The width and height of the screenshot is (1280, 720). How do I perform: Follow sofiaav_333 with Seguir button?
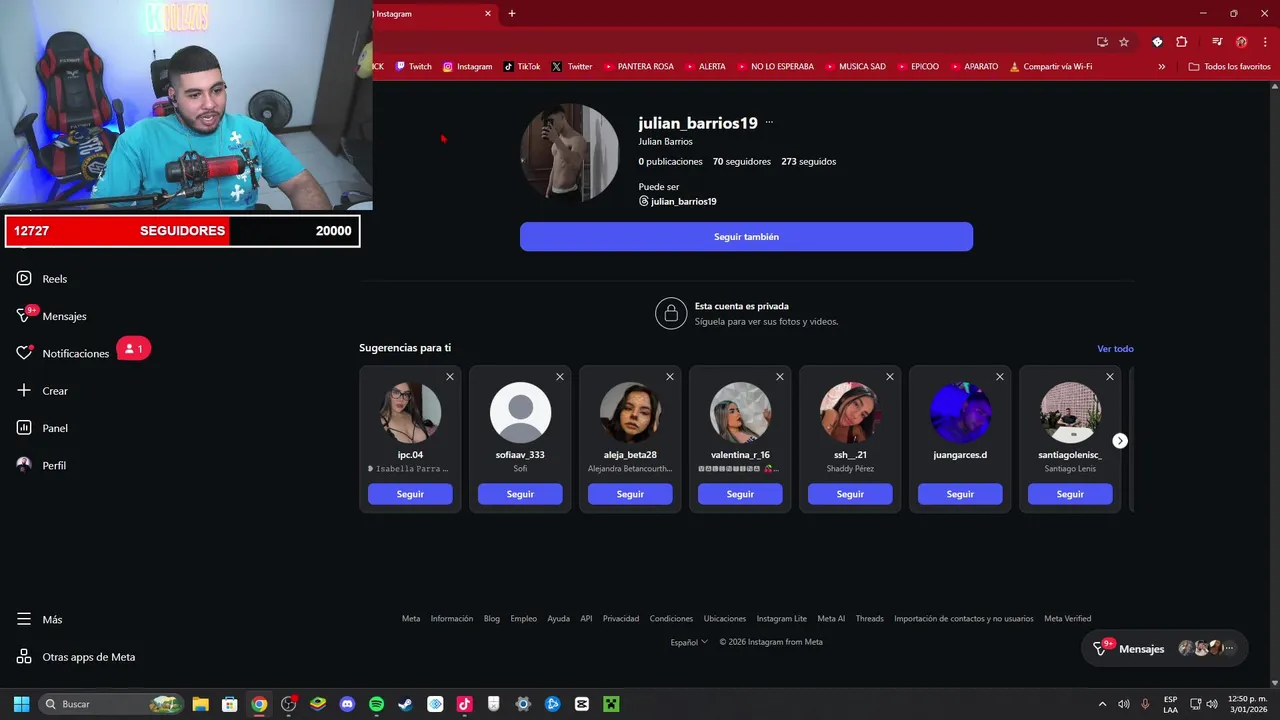[520, 494]
